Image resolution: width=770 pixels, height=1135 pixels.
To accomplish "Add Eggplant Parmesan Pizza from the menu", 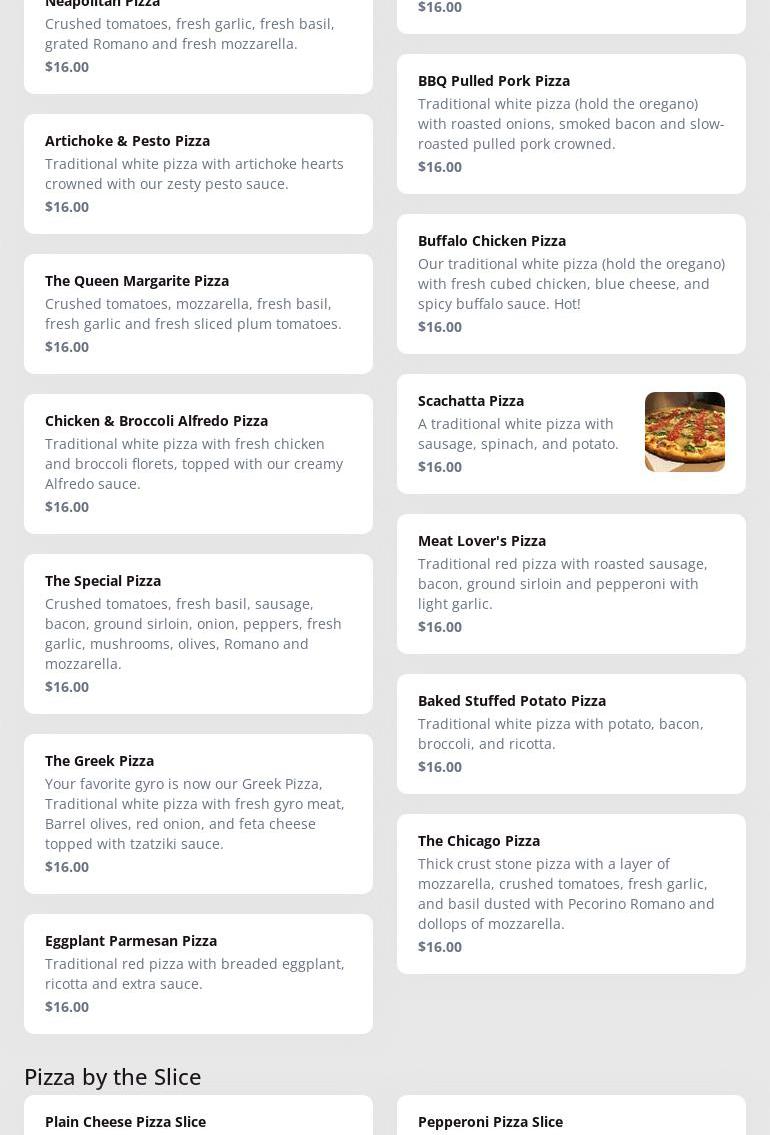I will pyautogui.click(x=198, y=973).
